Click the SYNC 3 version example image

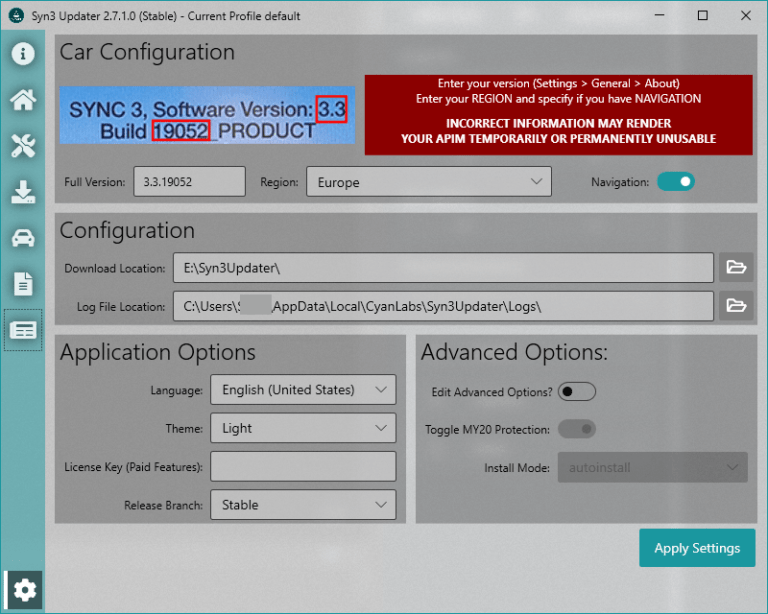tap(207, 116)
